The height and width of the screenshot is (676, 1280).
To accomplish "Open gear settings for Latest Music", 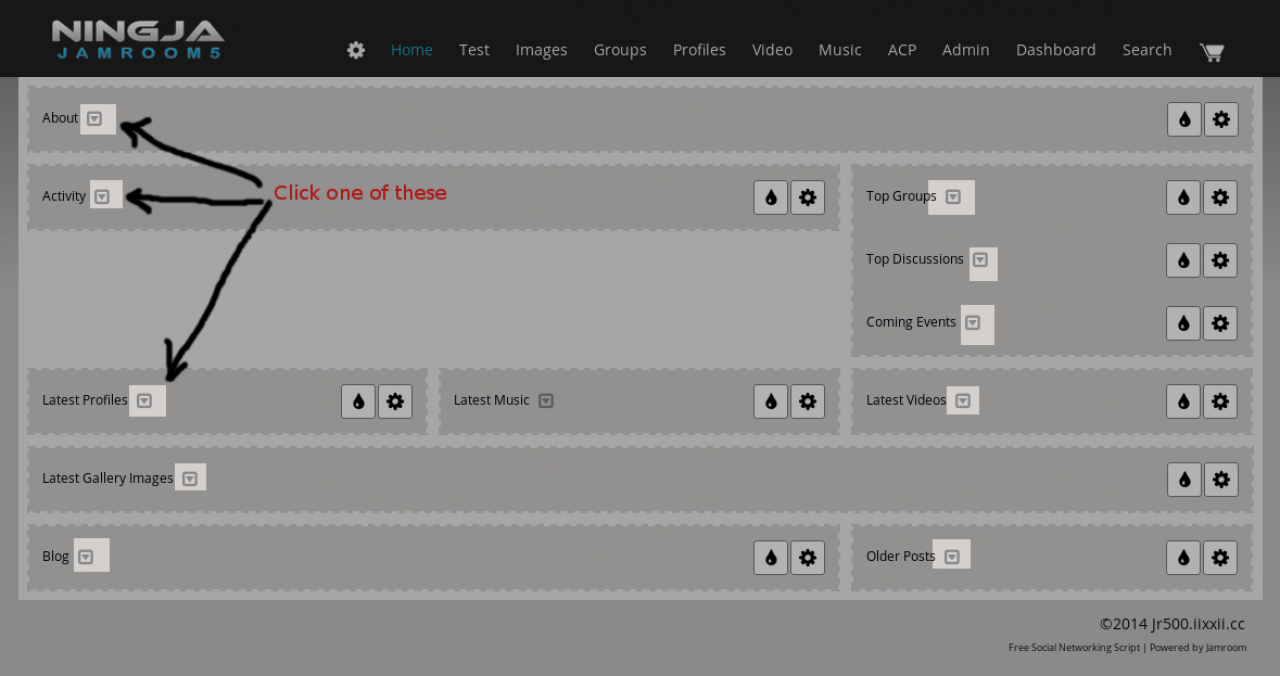I will click(x=807, y=402).
